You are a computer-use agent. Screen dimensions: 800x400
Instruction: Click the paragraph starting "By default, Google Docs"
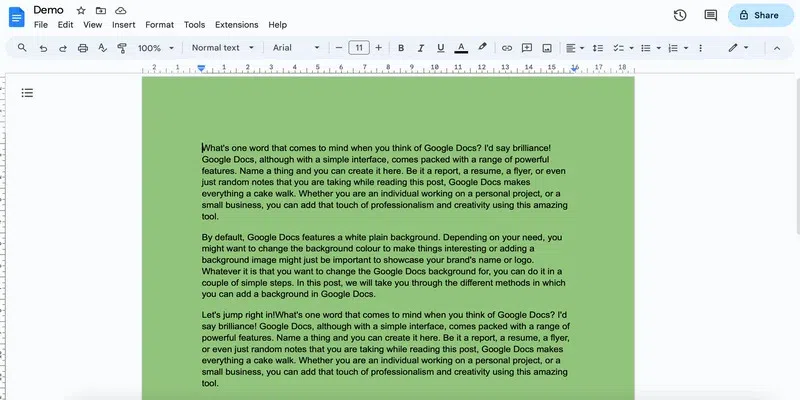(383, 266)
